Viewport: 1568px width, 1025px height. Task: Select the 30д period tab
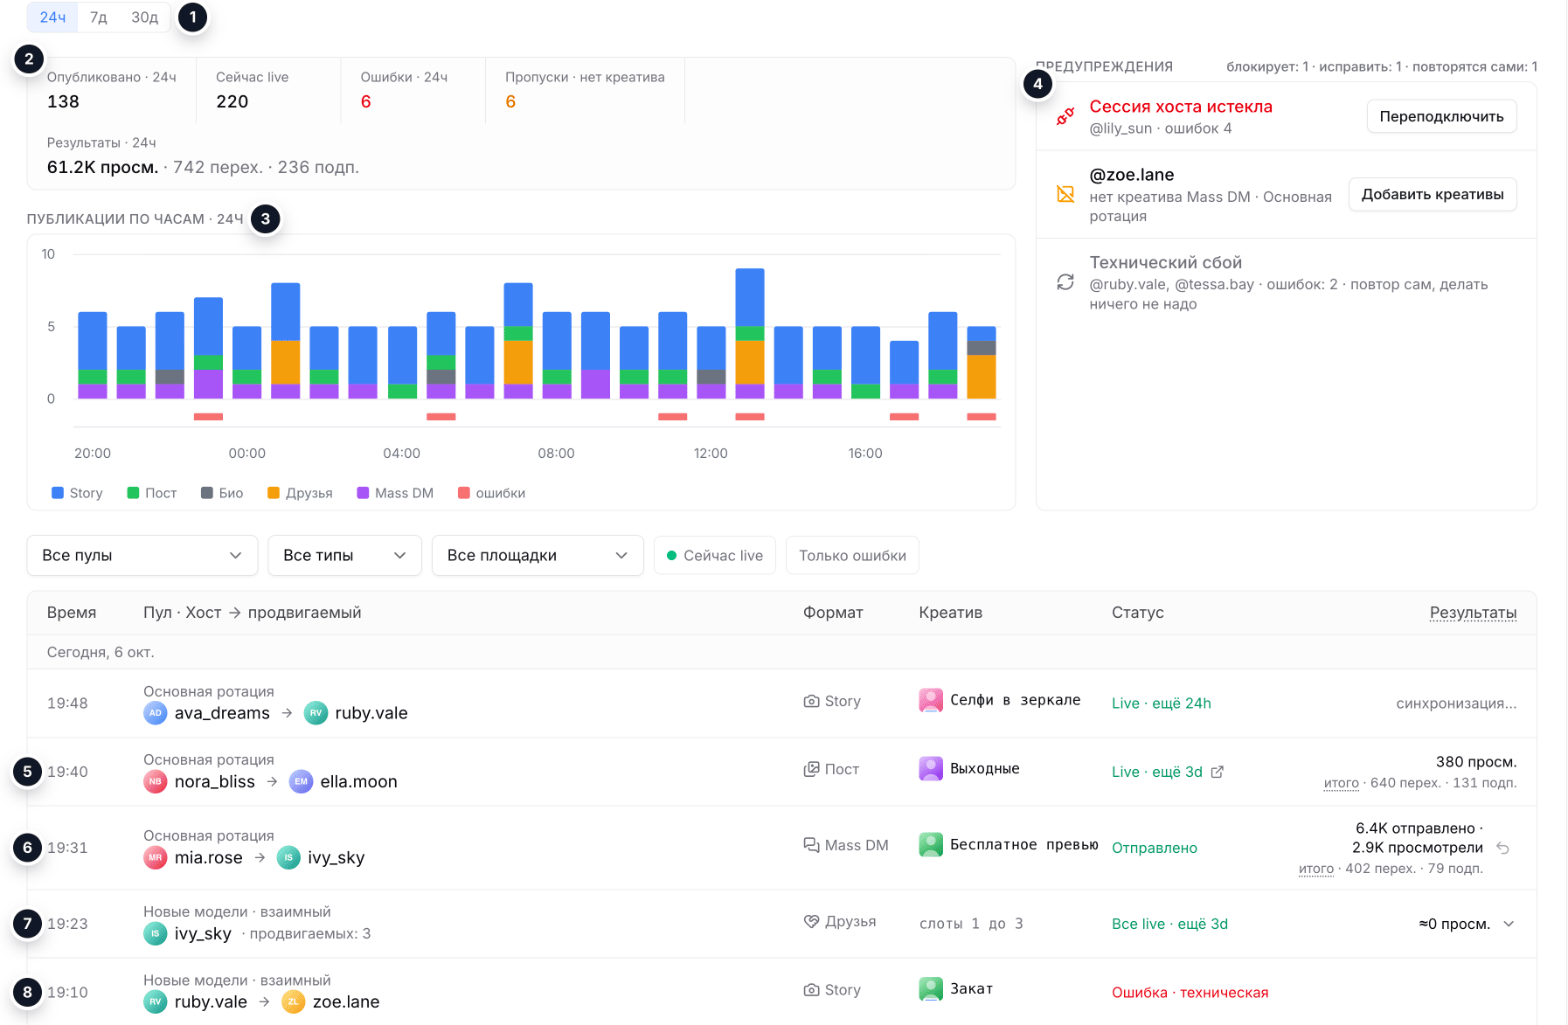(145, 18)
